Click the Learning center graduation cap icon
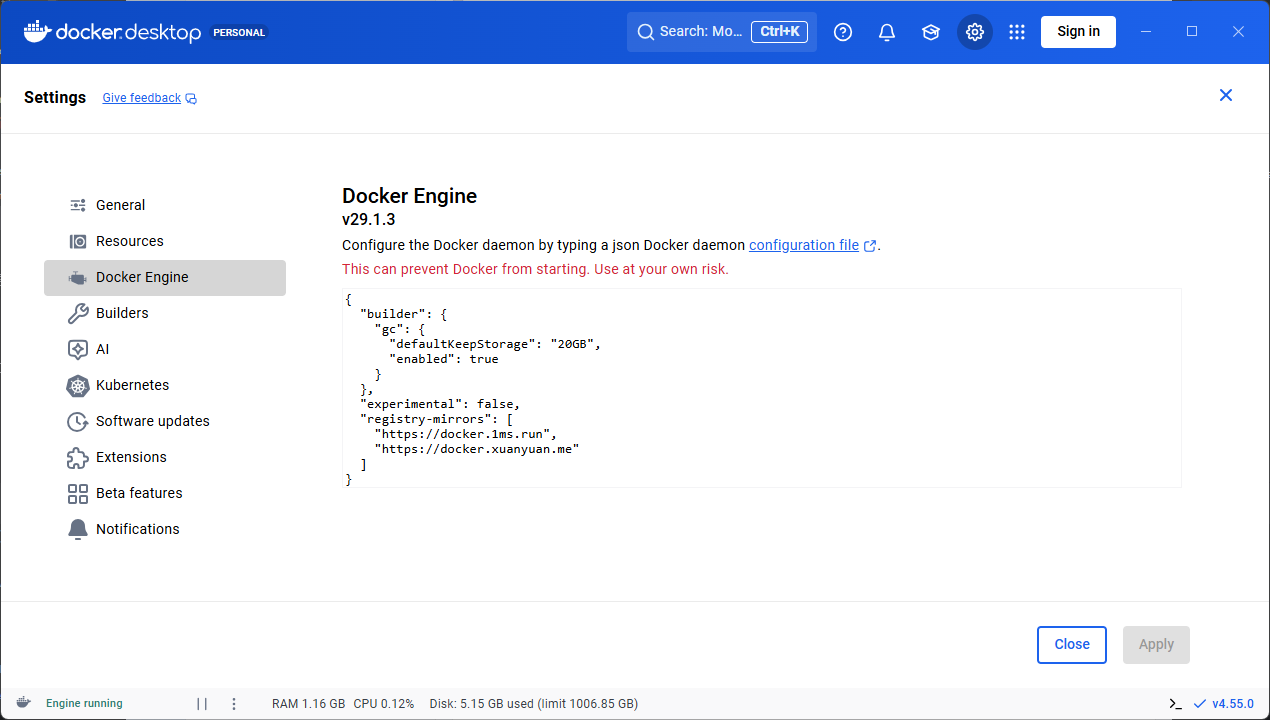This screenshot has height=720, width=1270. click(931, 32)
